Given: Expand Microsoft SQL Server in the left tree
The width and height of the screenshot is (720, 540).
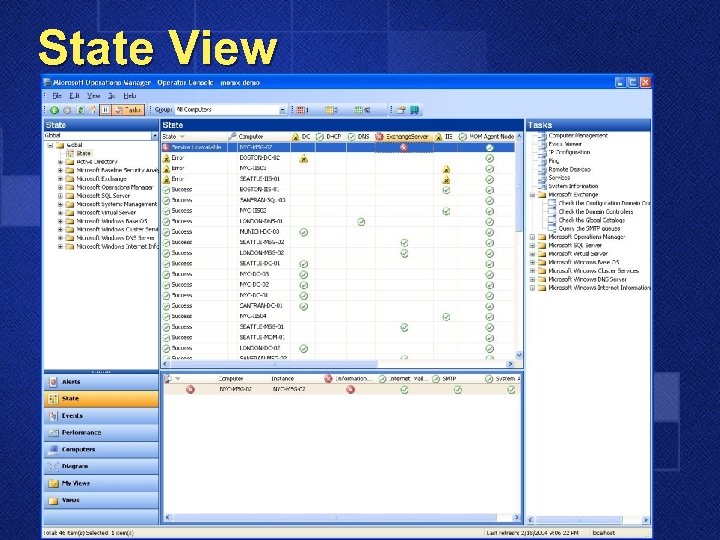Looking at the screenshot, I should tap(60, 196).
